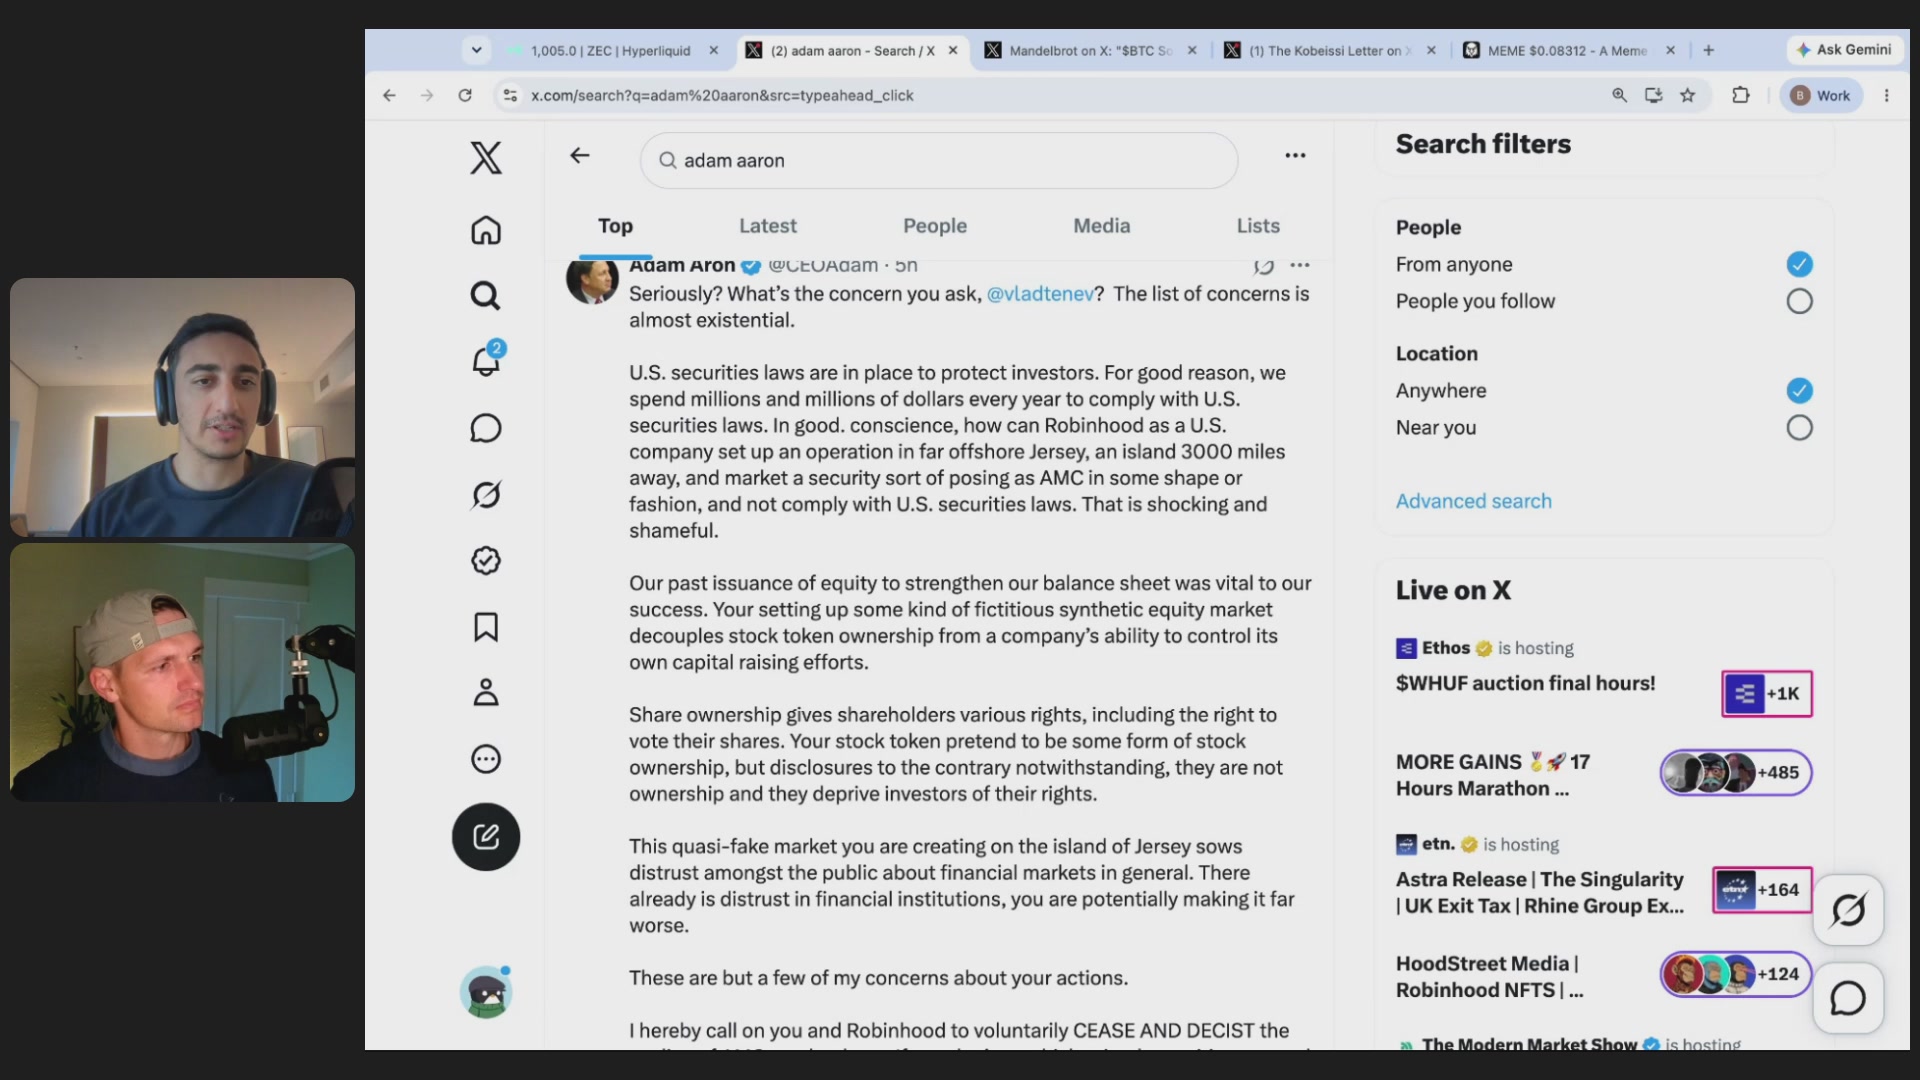
Task: Expand browser tab search dropdown arrow
Action: coord(477,50)
